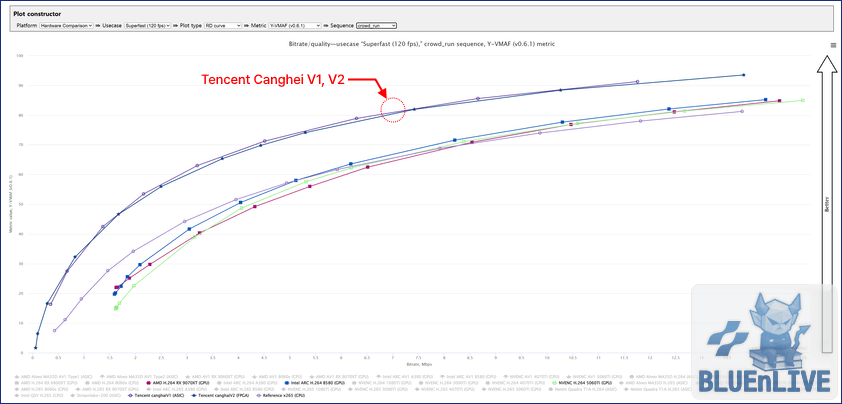Toggle Netint Quadra T1A H.264 (ASIC) legend entry
Image resolution: width=842 pixels, height=404 pixels.
tap(583, 389)
